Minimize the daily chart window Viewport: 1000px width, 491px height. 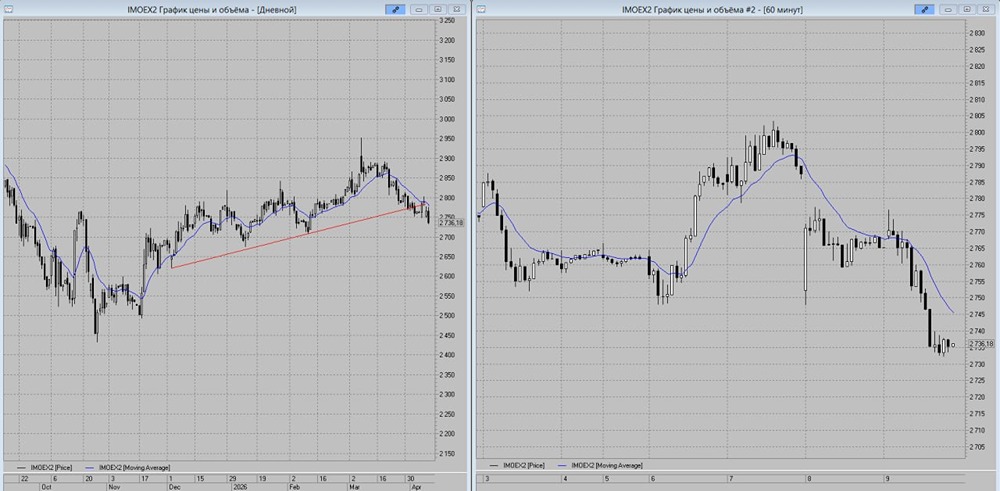point(420,10)
